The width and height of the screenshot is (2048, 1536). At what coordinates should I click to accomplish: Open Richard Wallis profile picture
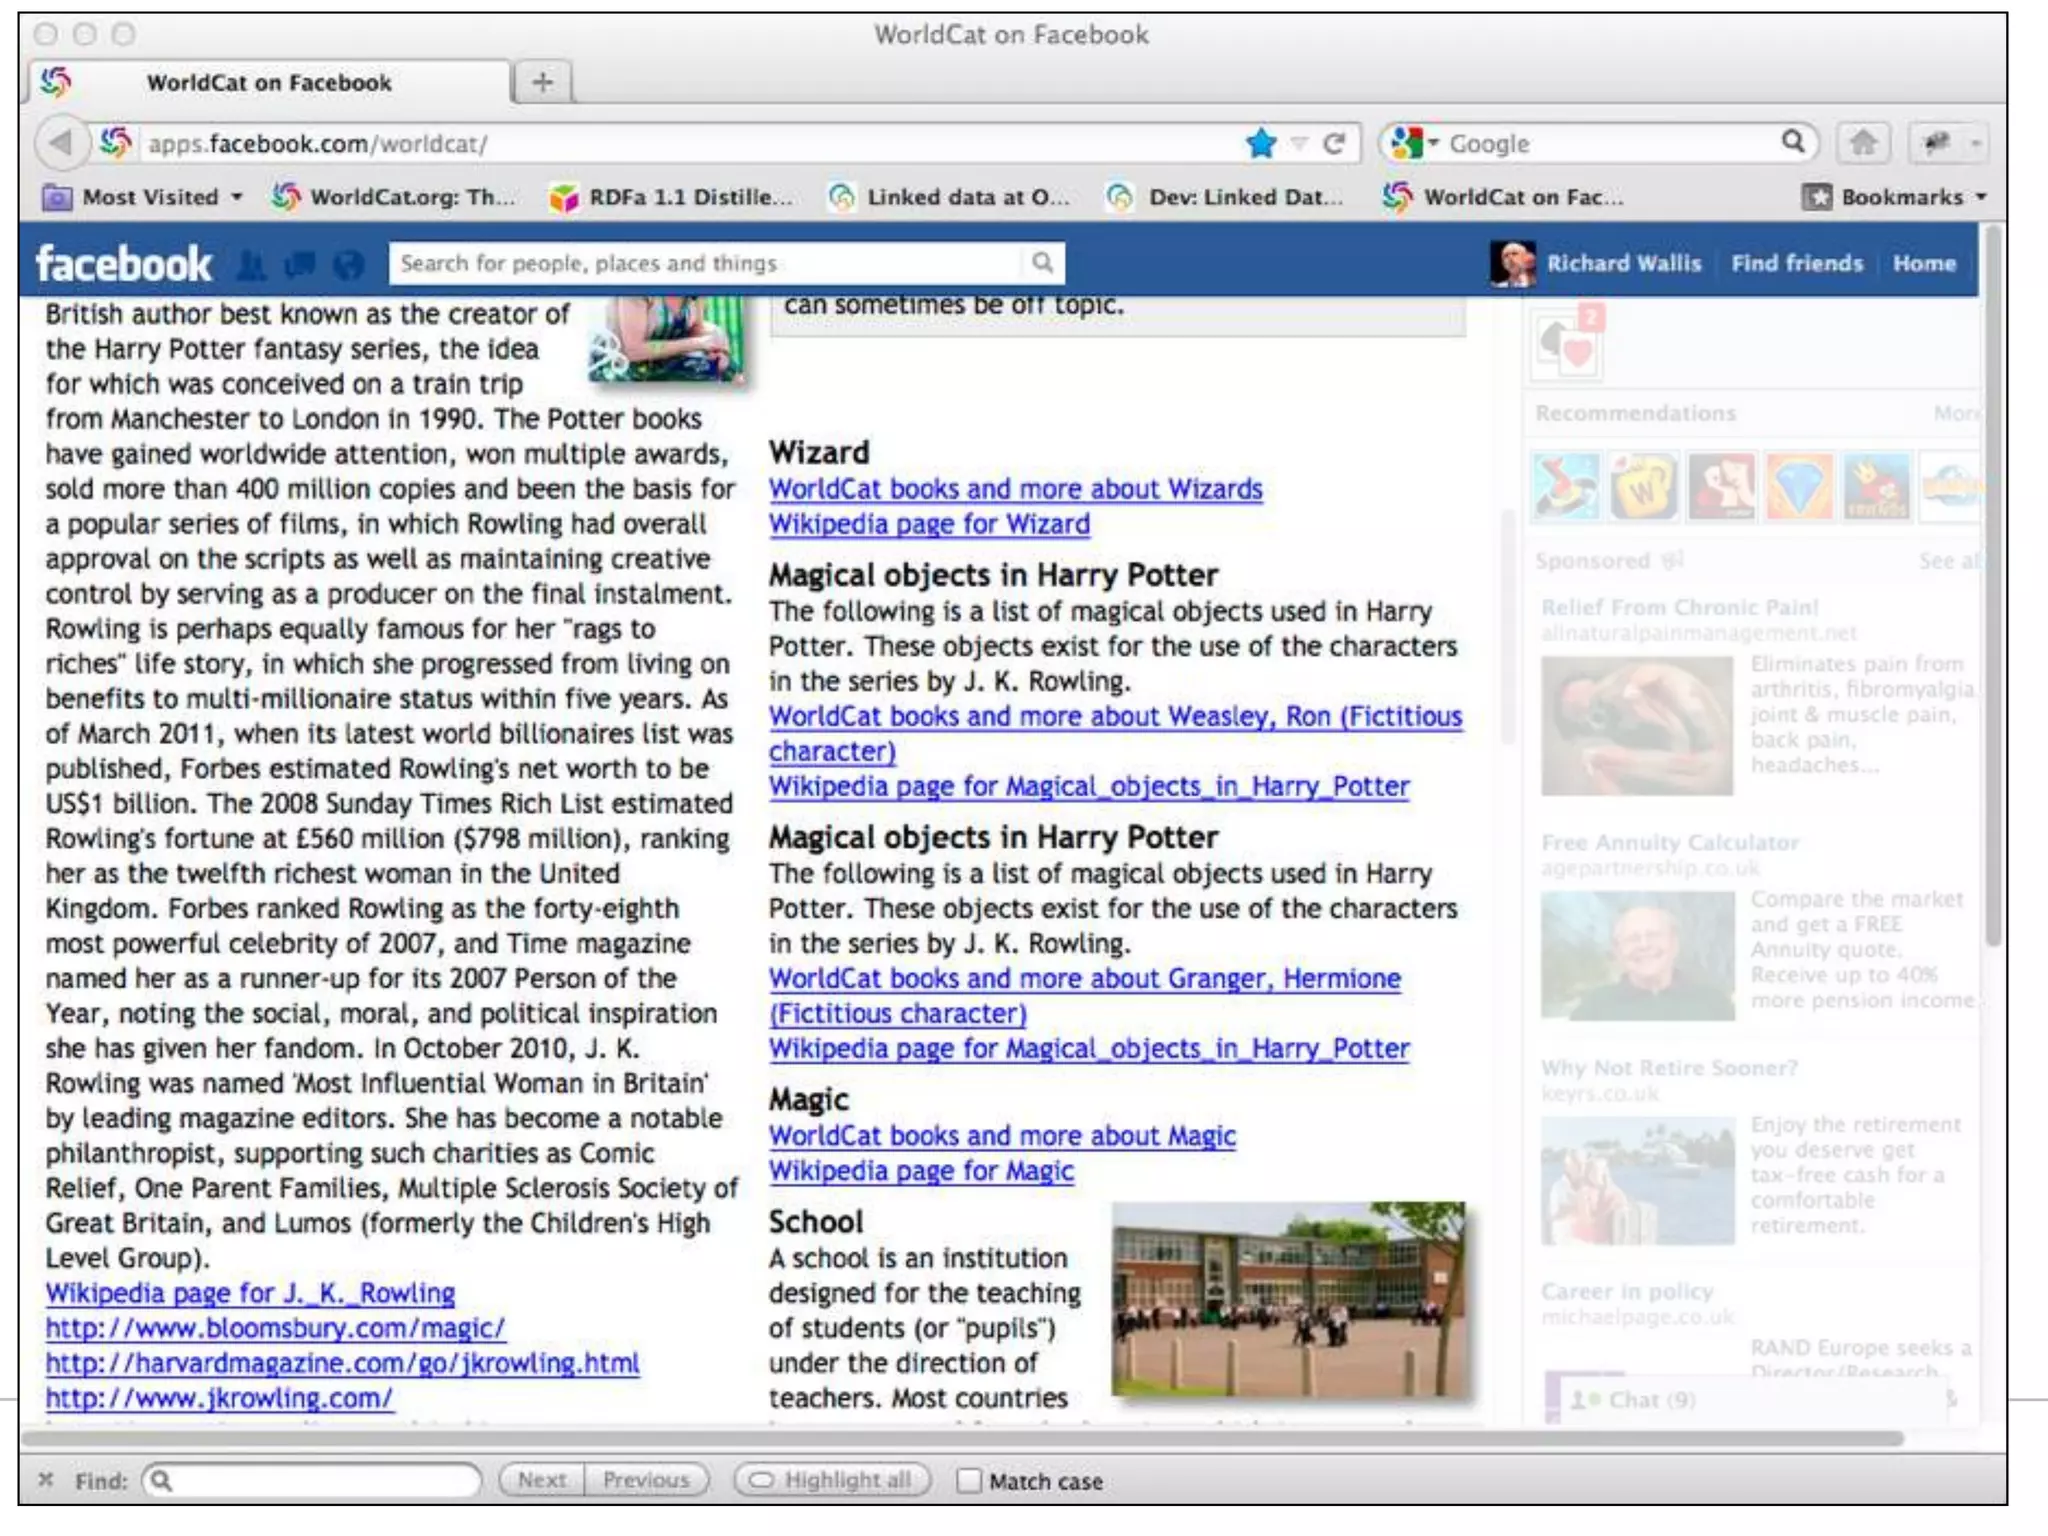(1512, 263)
